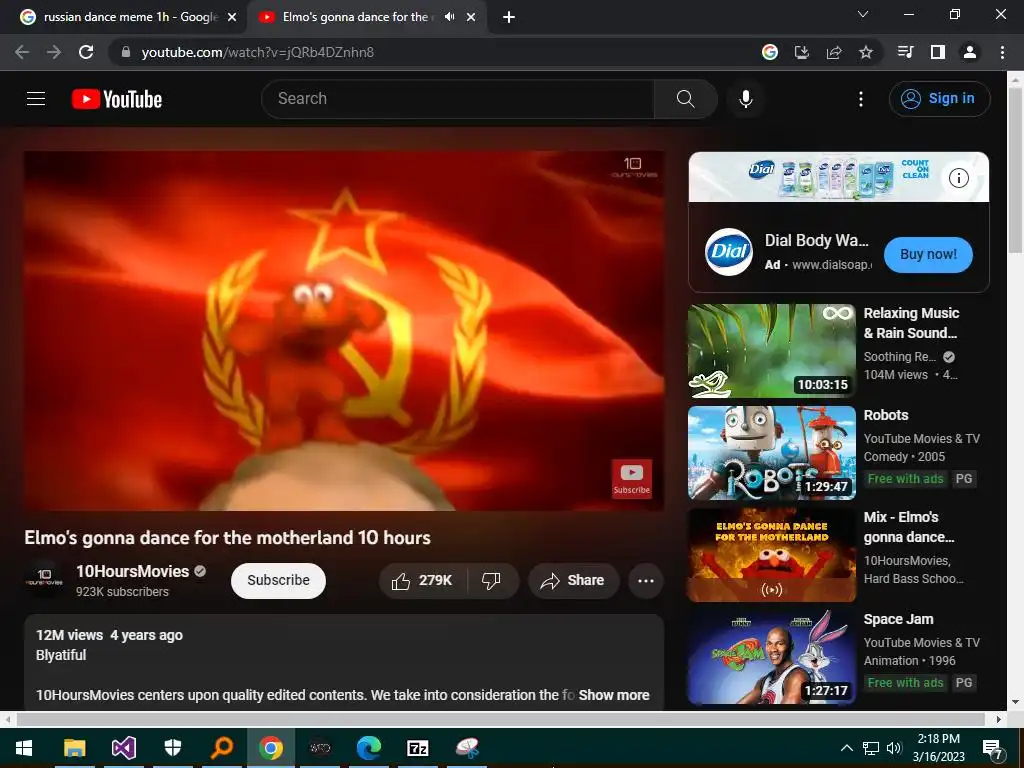
Task: Open the YouTube hamburger guide menu
Action: (x=36, y=99)
